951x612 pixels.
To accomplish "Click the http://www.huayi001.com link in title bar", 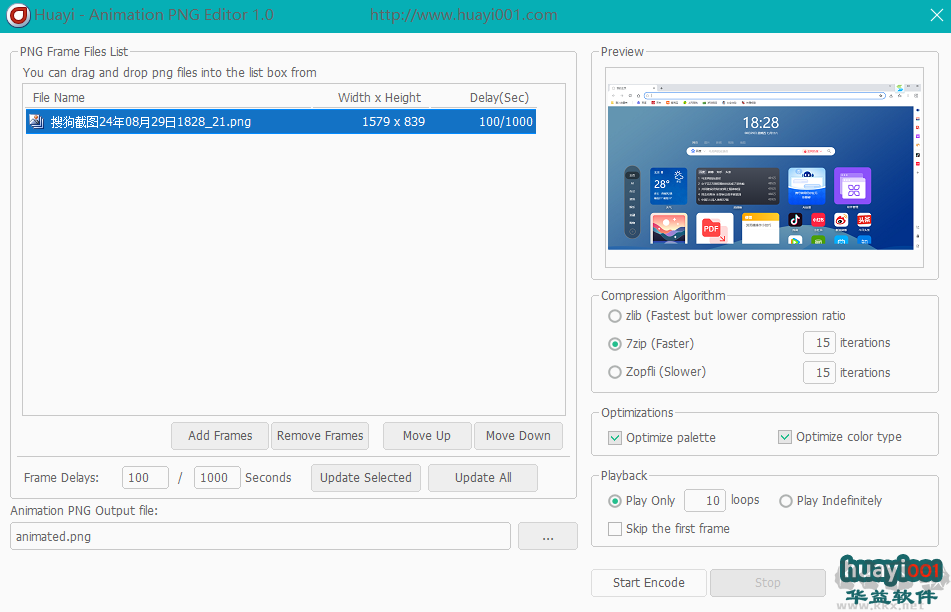I will click(463, 15).
